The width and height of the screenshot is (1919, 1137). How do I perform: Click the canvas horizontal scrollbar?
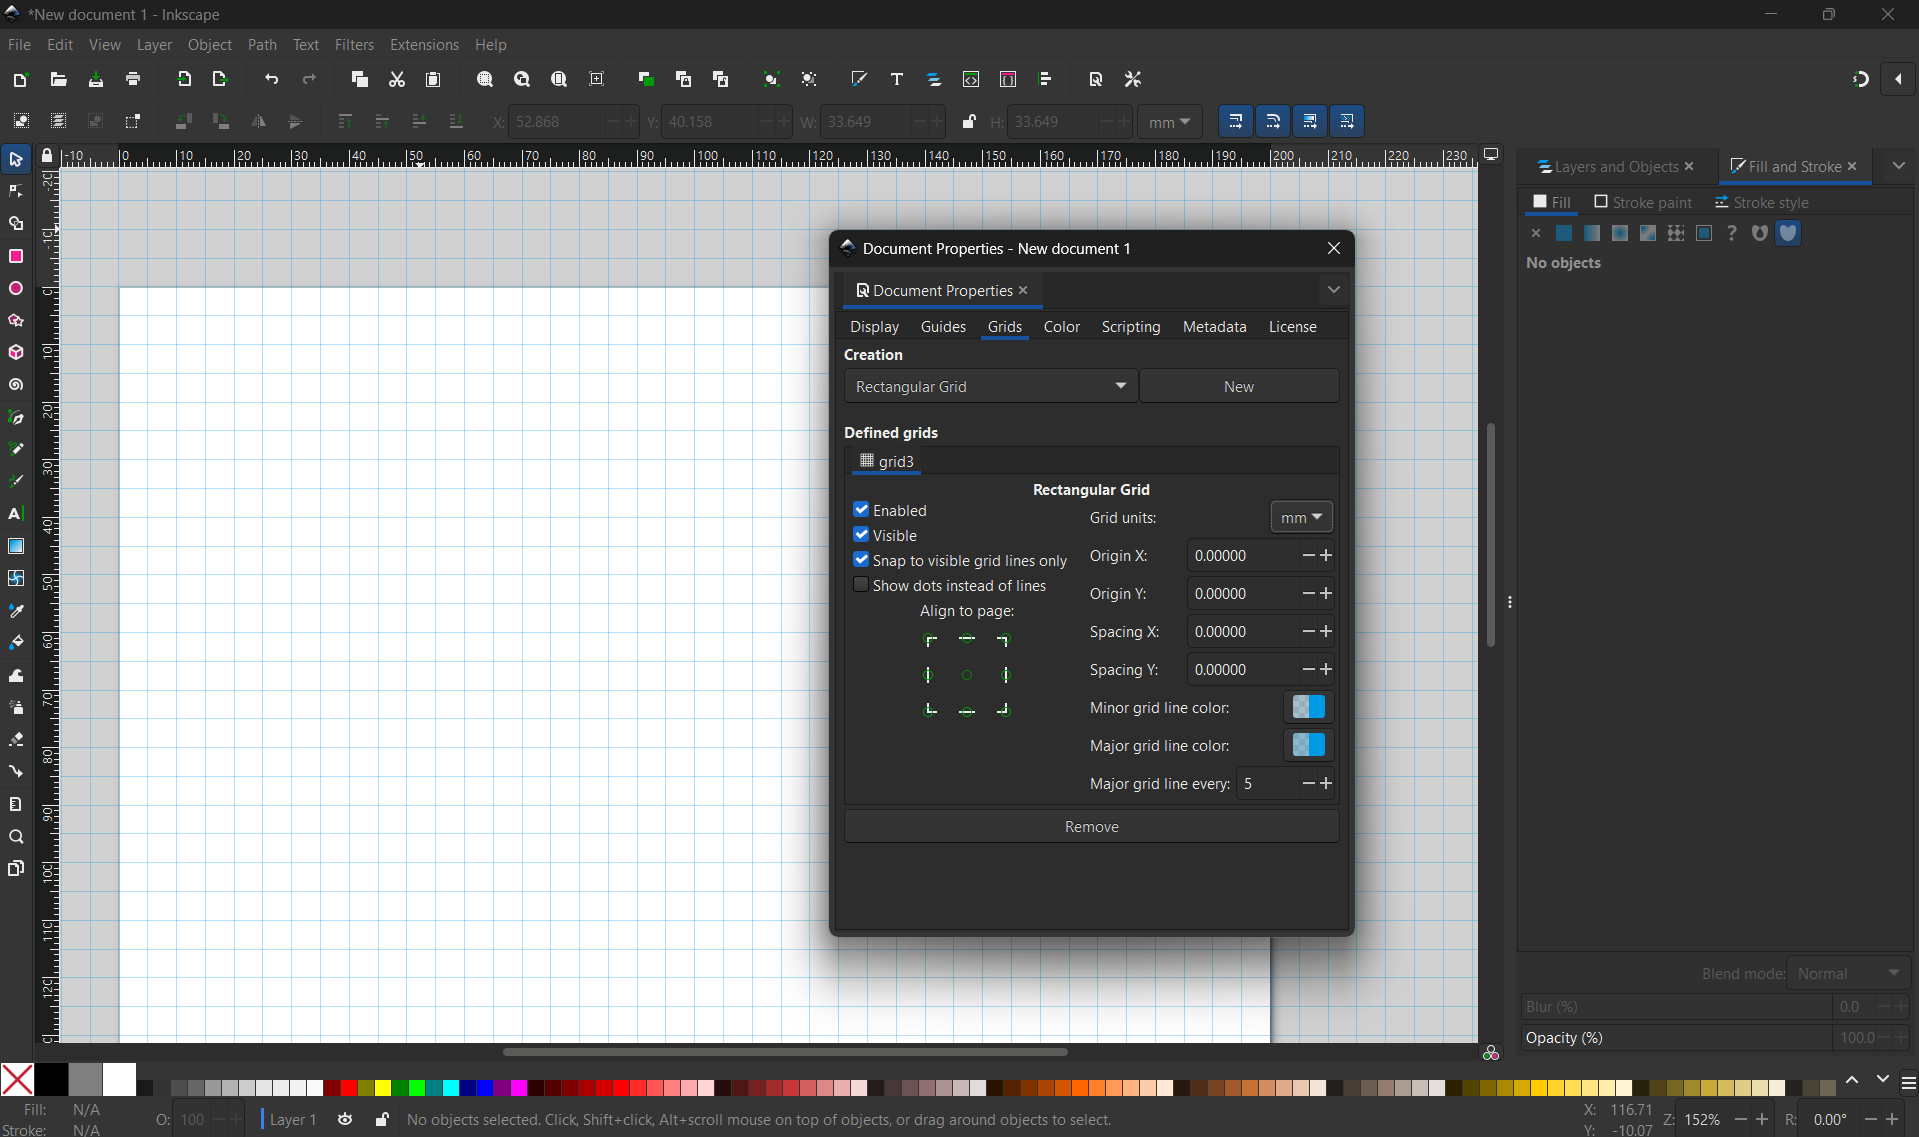[x=785, y=1051]
